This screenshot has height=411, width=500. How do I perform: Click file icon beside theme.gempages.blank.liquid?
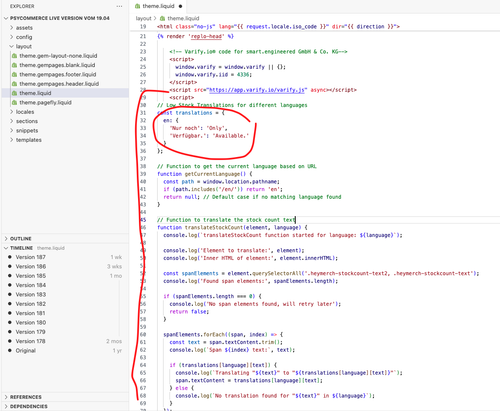tap(14, 65)
